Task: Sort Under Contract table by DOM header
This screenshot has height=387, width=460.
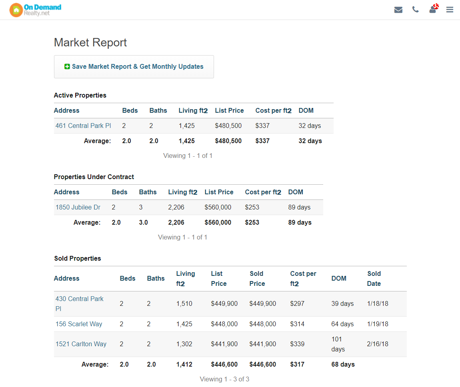Action: (x=296, y=192)
